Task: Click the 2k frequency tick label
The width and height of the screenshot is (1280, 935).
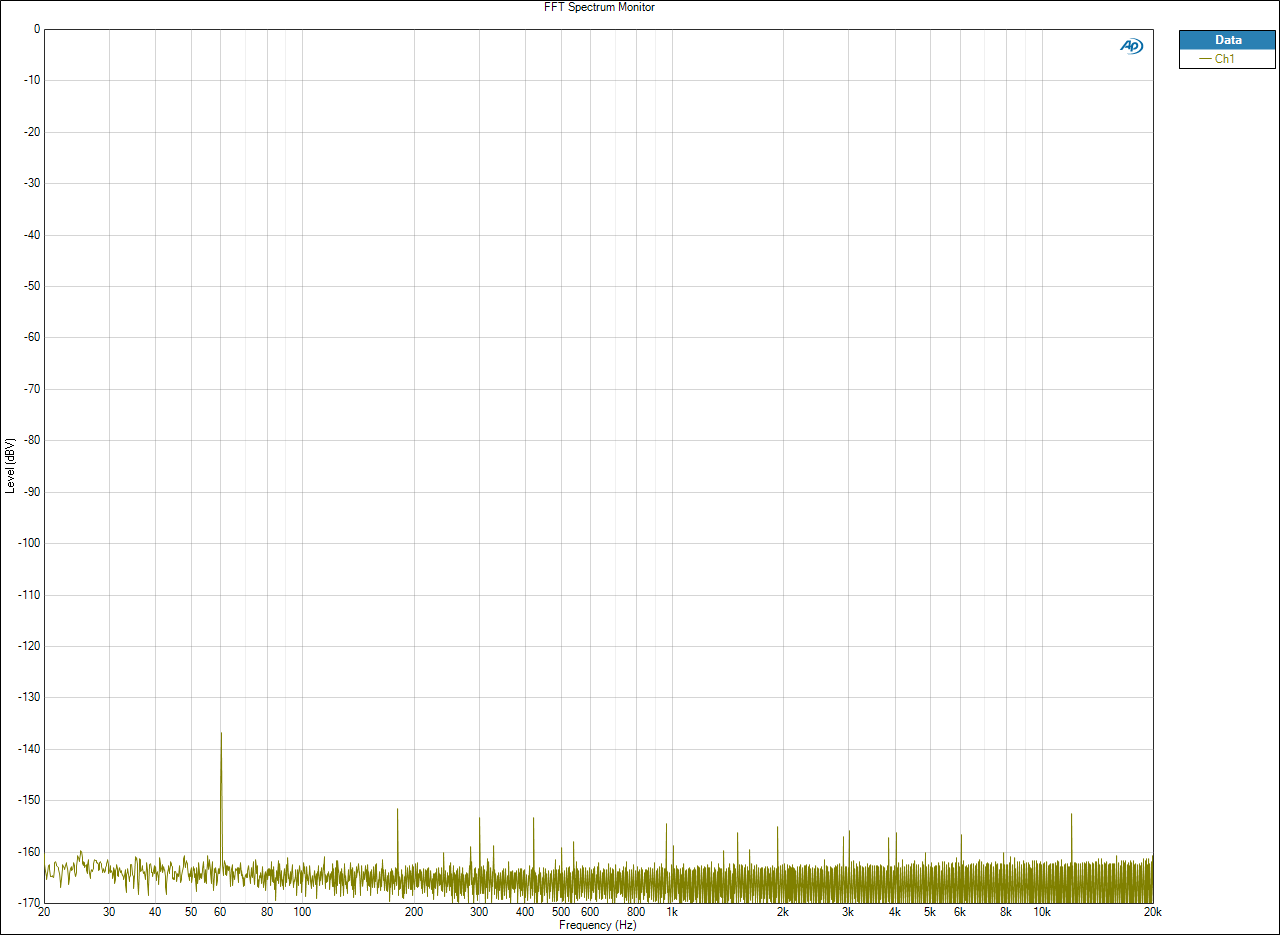Action: (783, 912)
